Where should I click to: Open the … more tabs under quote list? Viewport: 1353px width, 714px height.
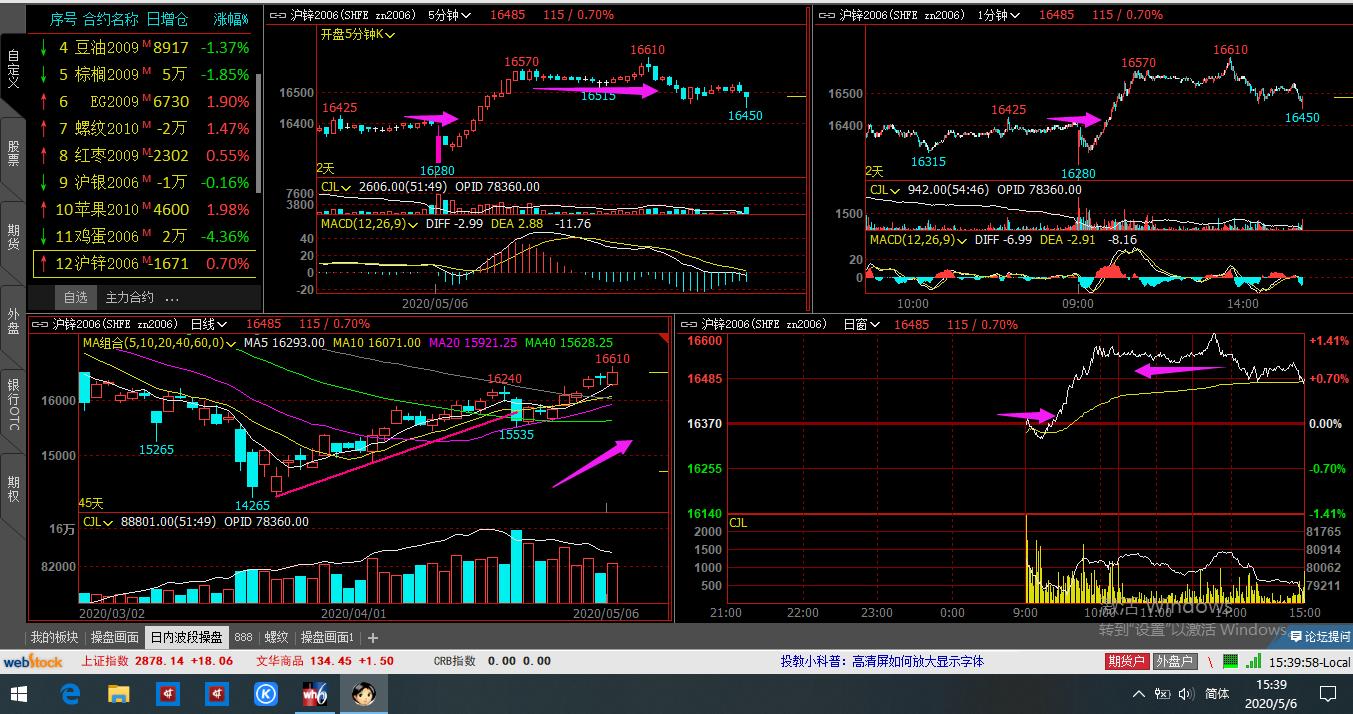click(172, 297)
